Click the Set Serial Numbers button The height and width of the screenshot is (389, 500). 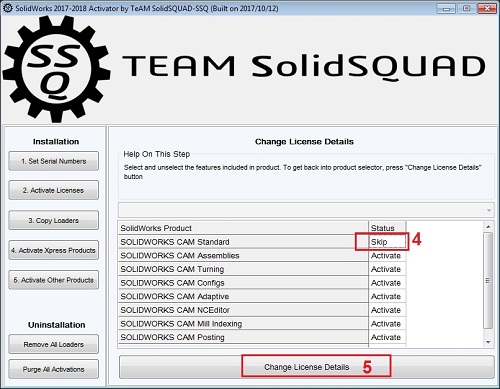[x=54, y=161]
